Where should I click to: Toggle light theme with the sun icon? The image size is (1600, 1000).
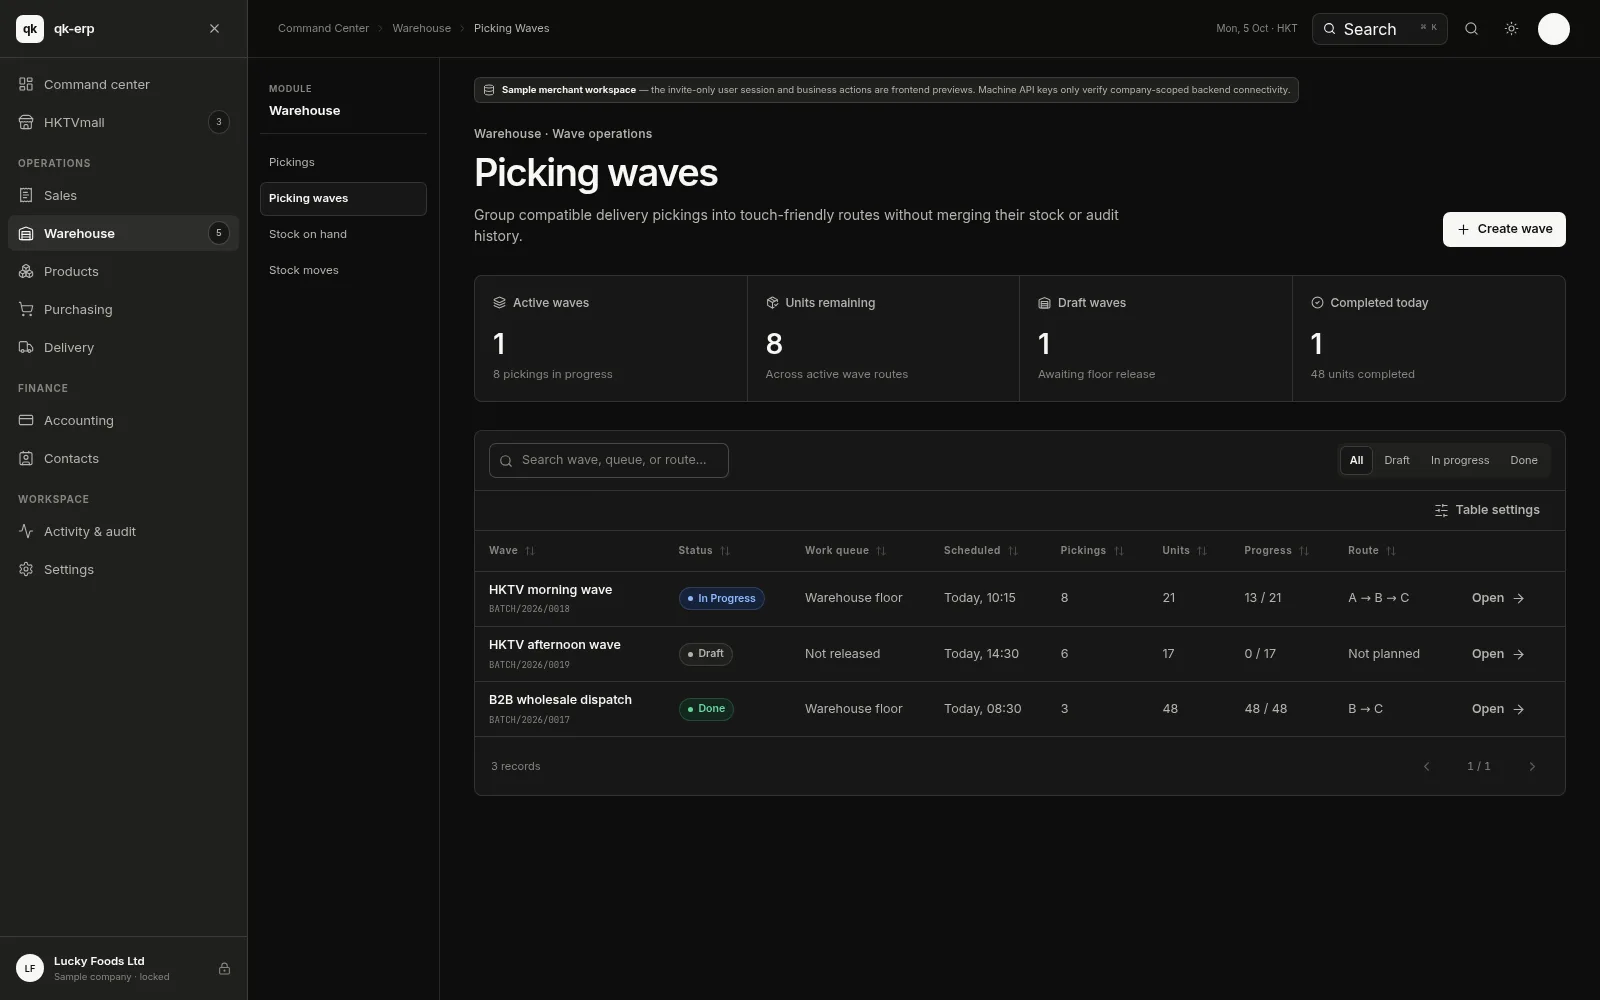coord(1511,29)
